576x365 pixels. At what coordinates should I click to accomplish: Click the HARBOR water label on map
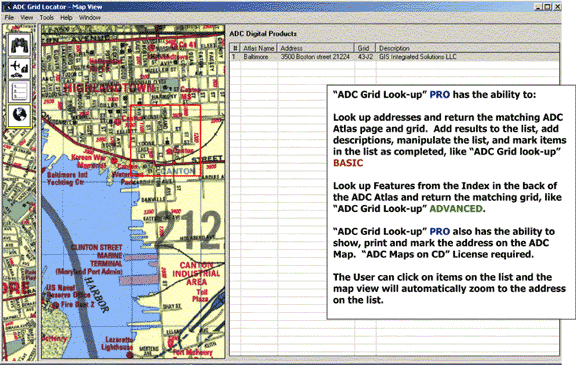pos(96,295)
